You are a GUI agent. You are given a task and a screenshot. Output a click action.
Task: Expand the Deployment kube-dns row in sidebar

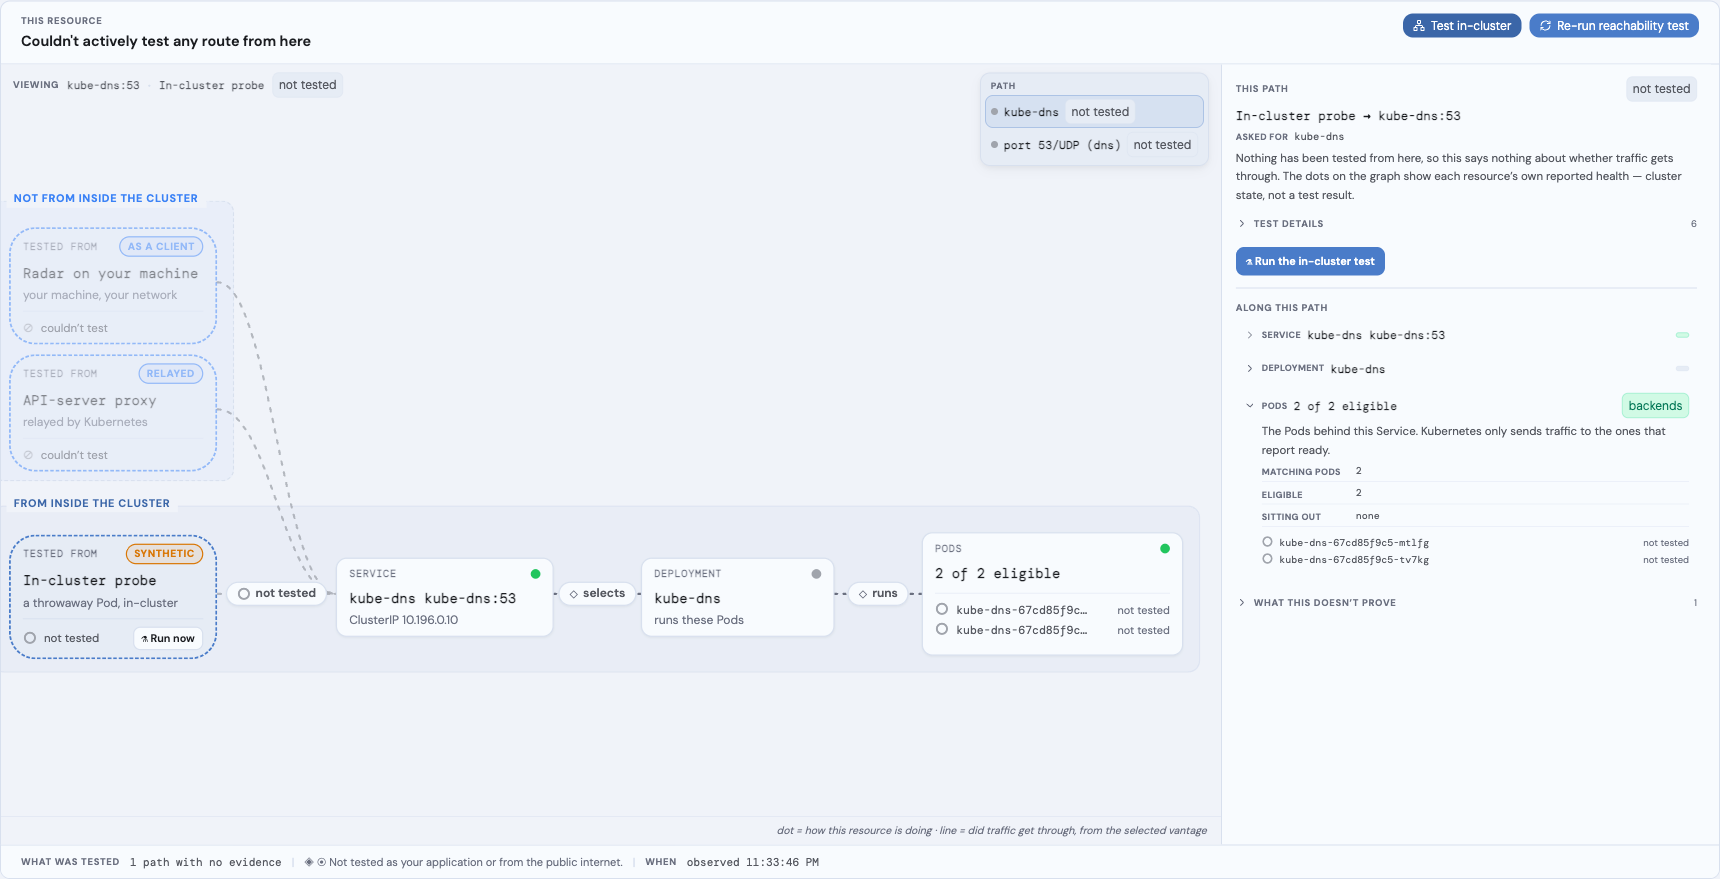(x=1466, y=369)
